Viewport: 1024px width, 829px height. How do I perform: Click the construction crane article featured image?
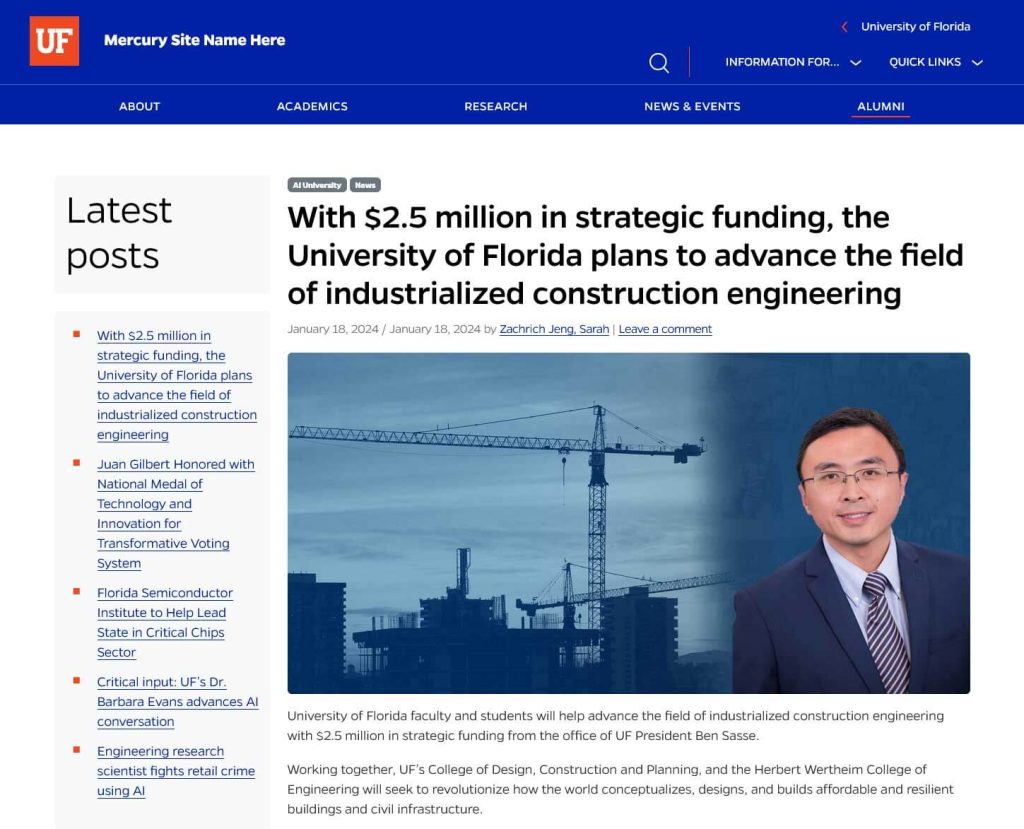[x=628, y=523]
